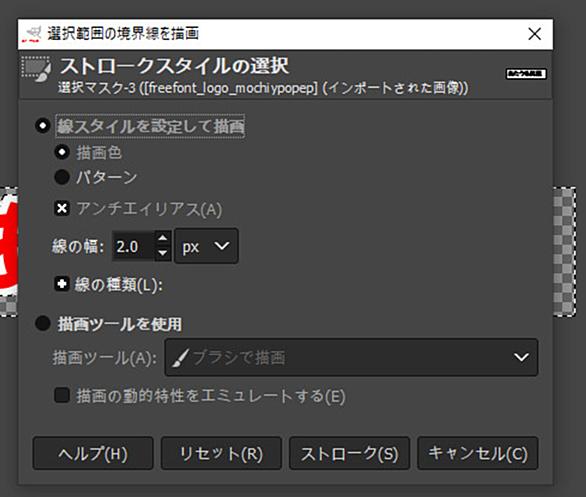Select the 線スタイルを設定して描画 radio option

[x=43, y=126]
